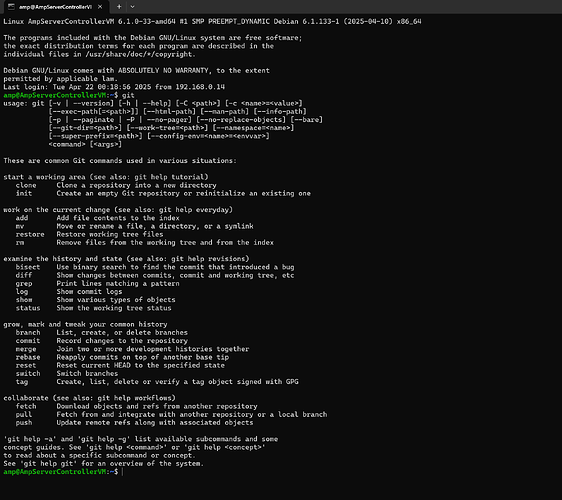Select the amp@AmpServerControllerVM tab title
Viewport: 562px width, 500px height.
pos(55,7)
